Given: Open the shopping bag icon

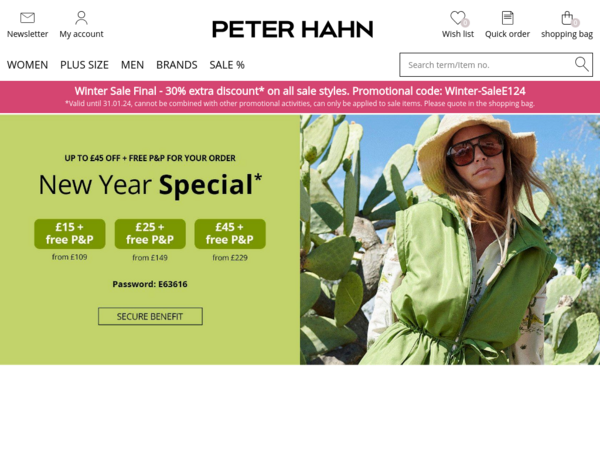Looking at the screenshot, I should (568, 18).
